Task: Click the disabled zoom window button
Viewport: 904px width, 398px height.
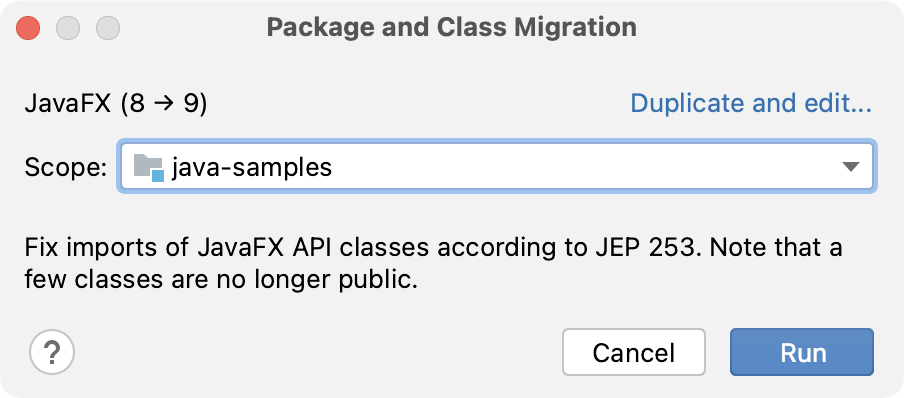Action: point(108,28)
